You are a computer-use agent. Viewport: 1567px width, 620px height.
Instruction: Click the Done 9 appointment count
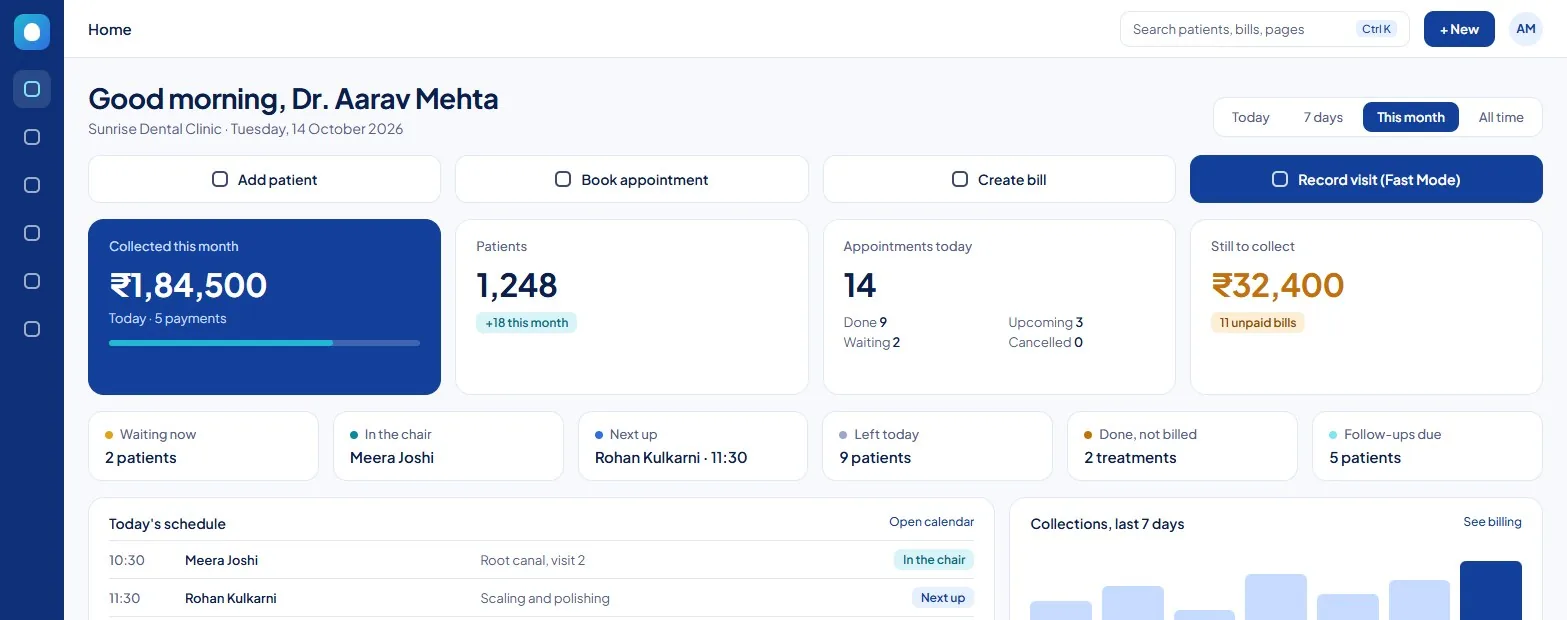(x=865, y=322)
